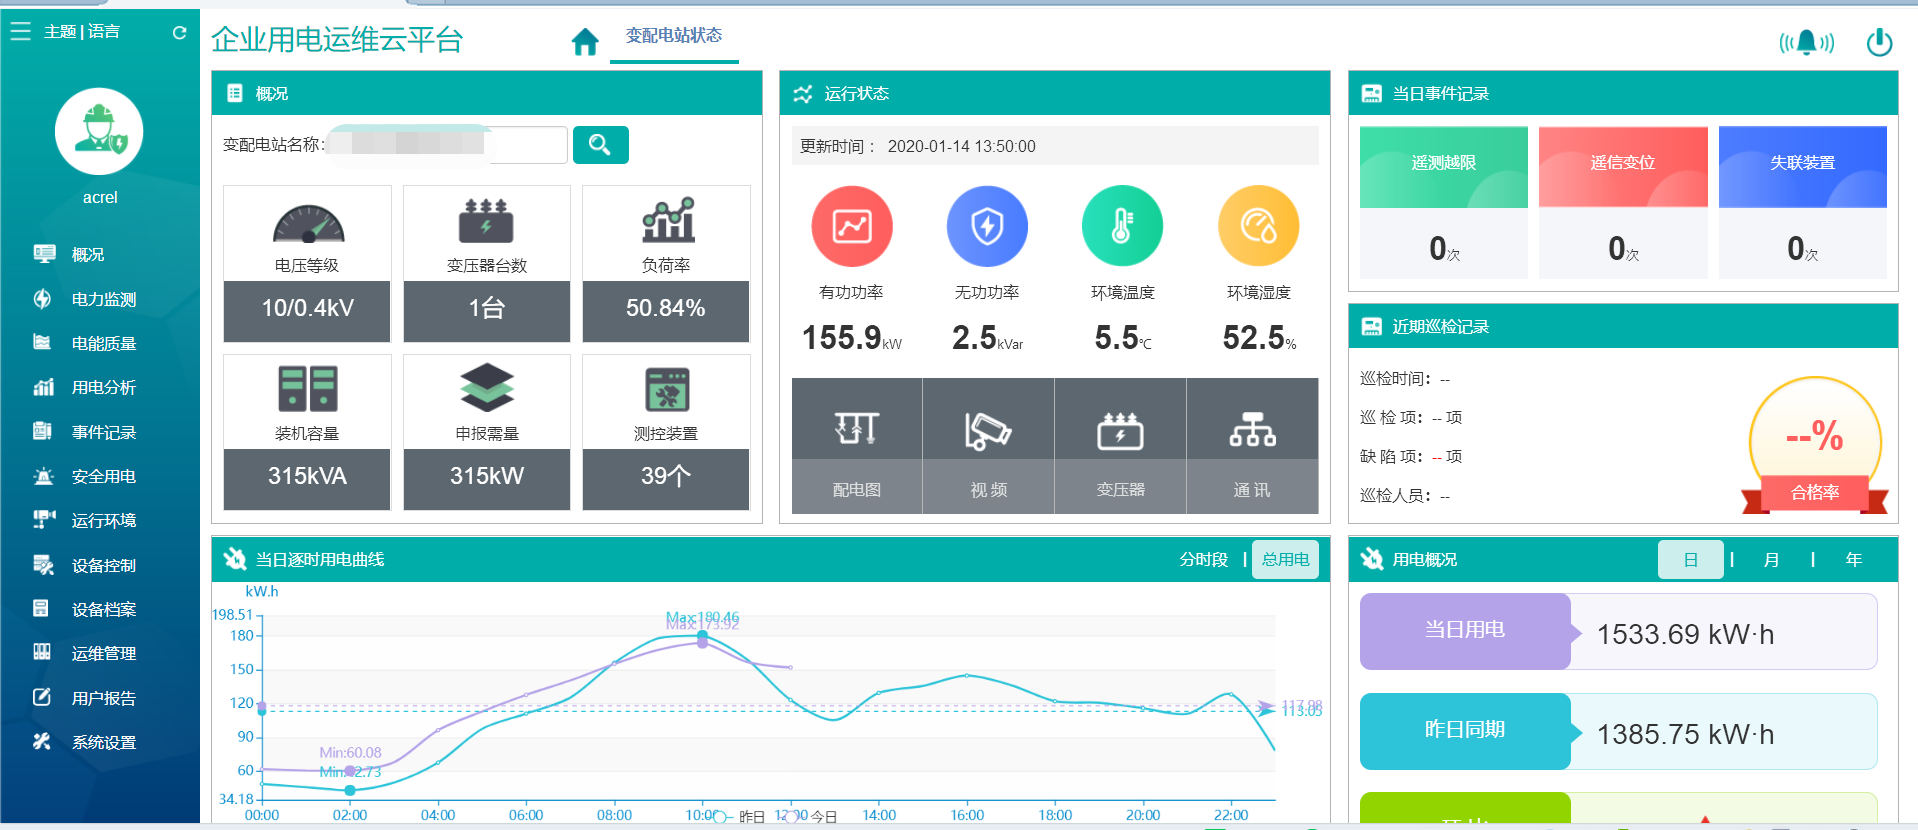The height and width of the screenshot is (830, 1918).
Task: Click the alarm bell notification icon
Action: point(1806,42)
